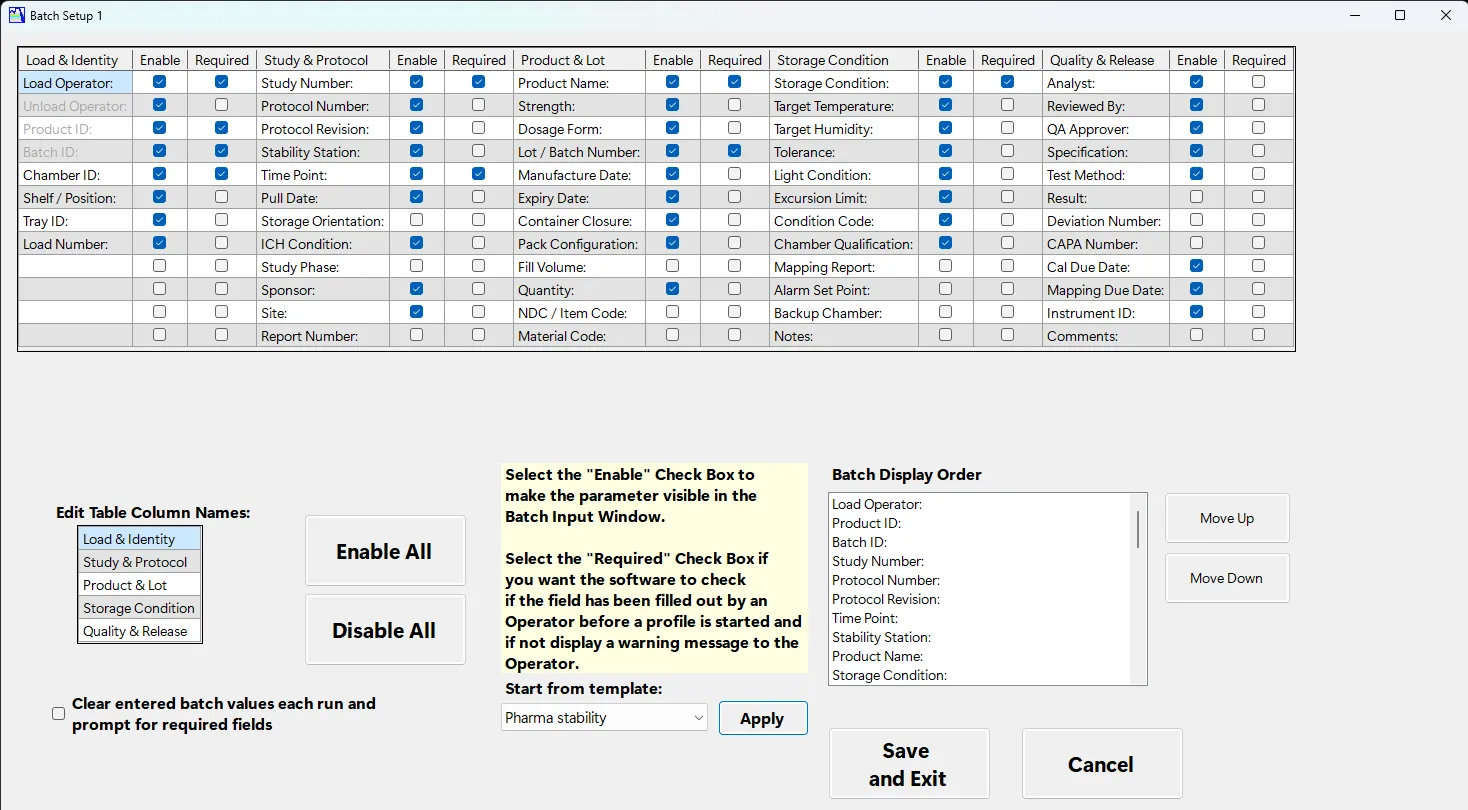Screen dimensions: 1468x810
Task: Click the Excursion Limit: label cell
Action: click(844, 198)
